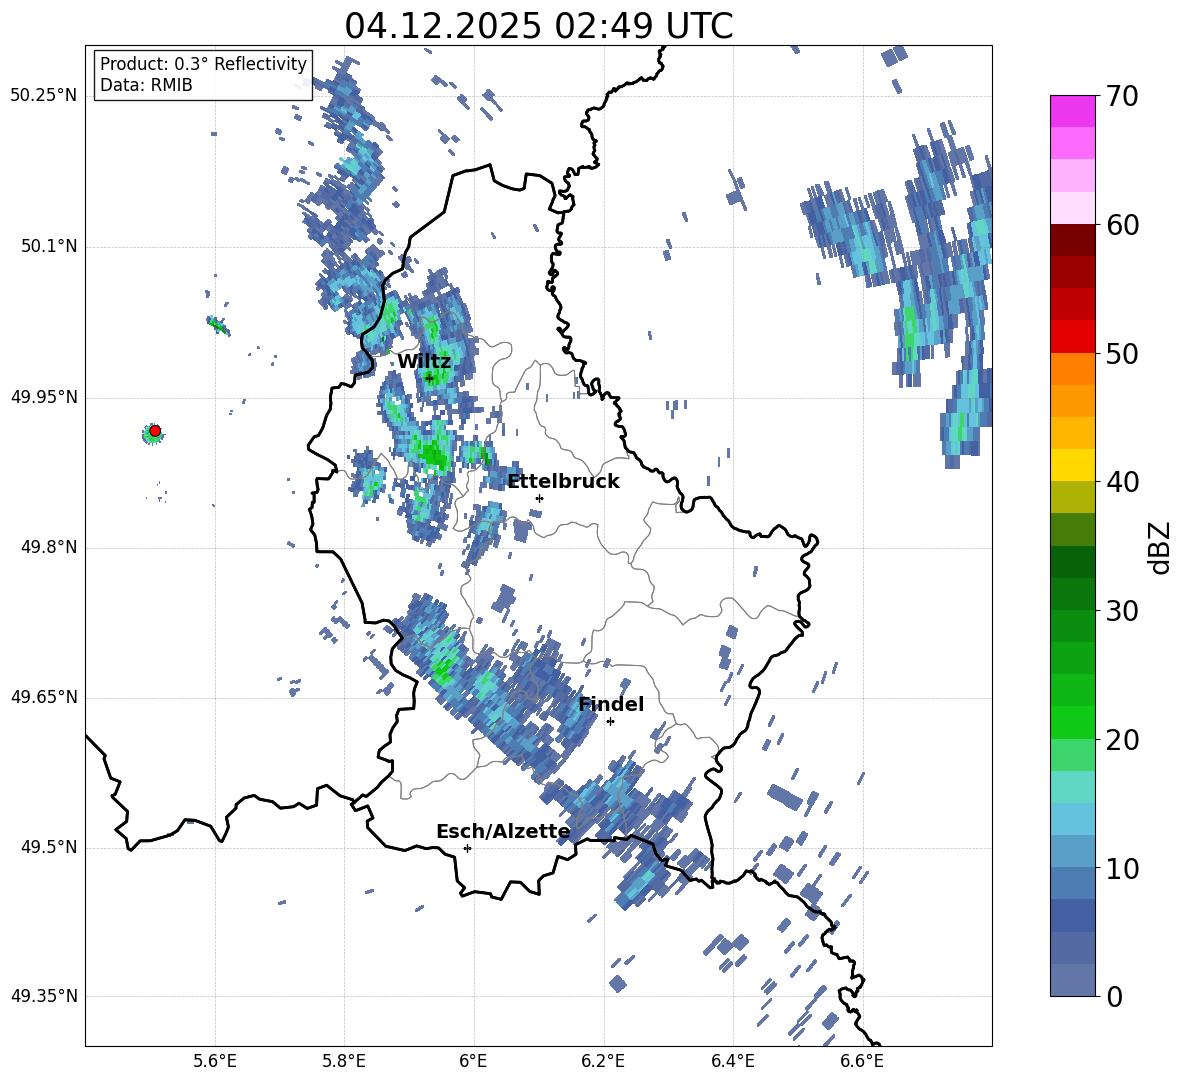Click the 6.4°E longitude label

click(732, 1061)
